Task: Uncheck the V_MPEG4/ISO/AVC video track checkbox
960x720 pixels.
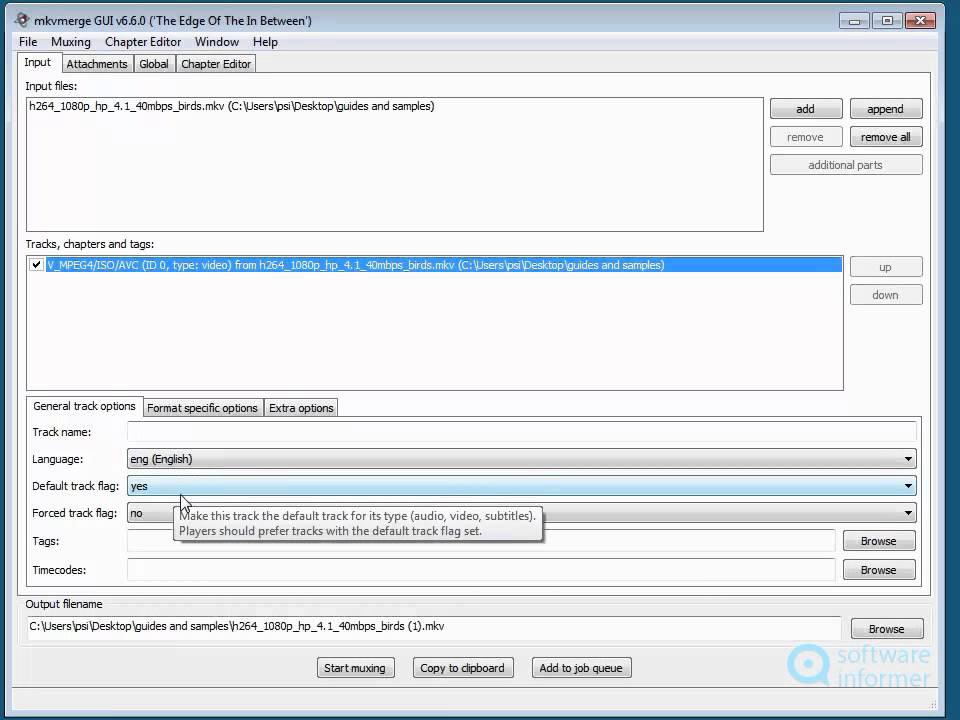Action: (x=36, y=264)
